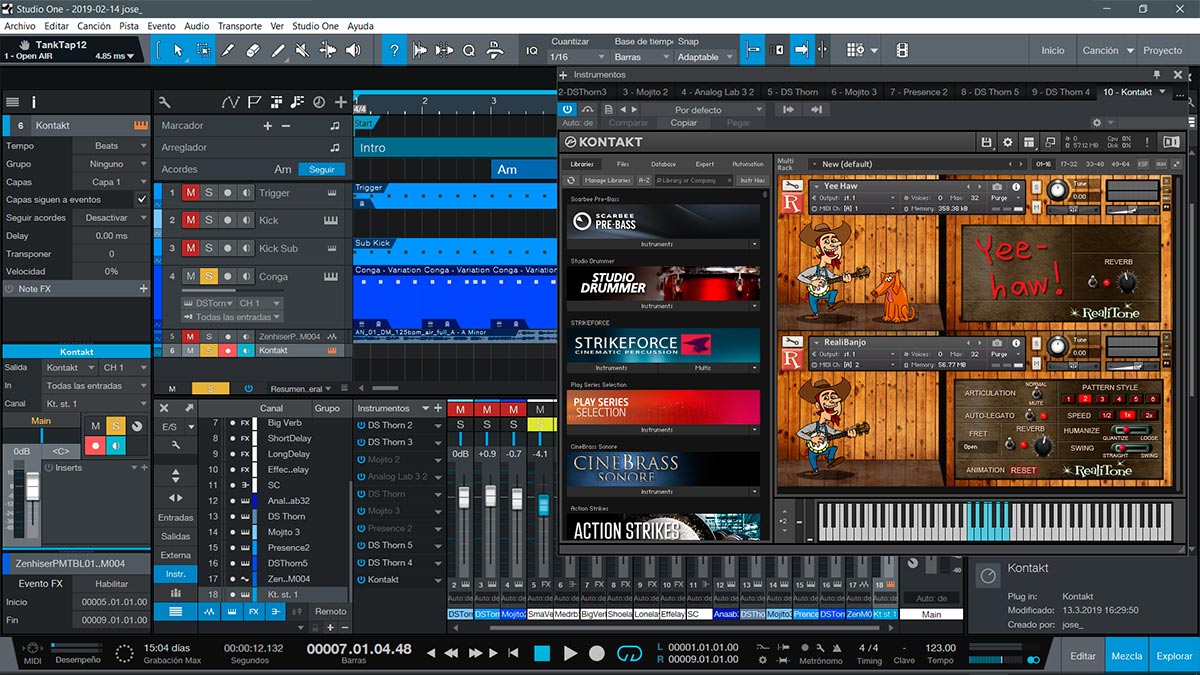Viewport: 1200px width, 675px height.
Task: Click the Yee Haw snapshot camera icon
Action: point(997,186)
